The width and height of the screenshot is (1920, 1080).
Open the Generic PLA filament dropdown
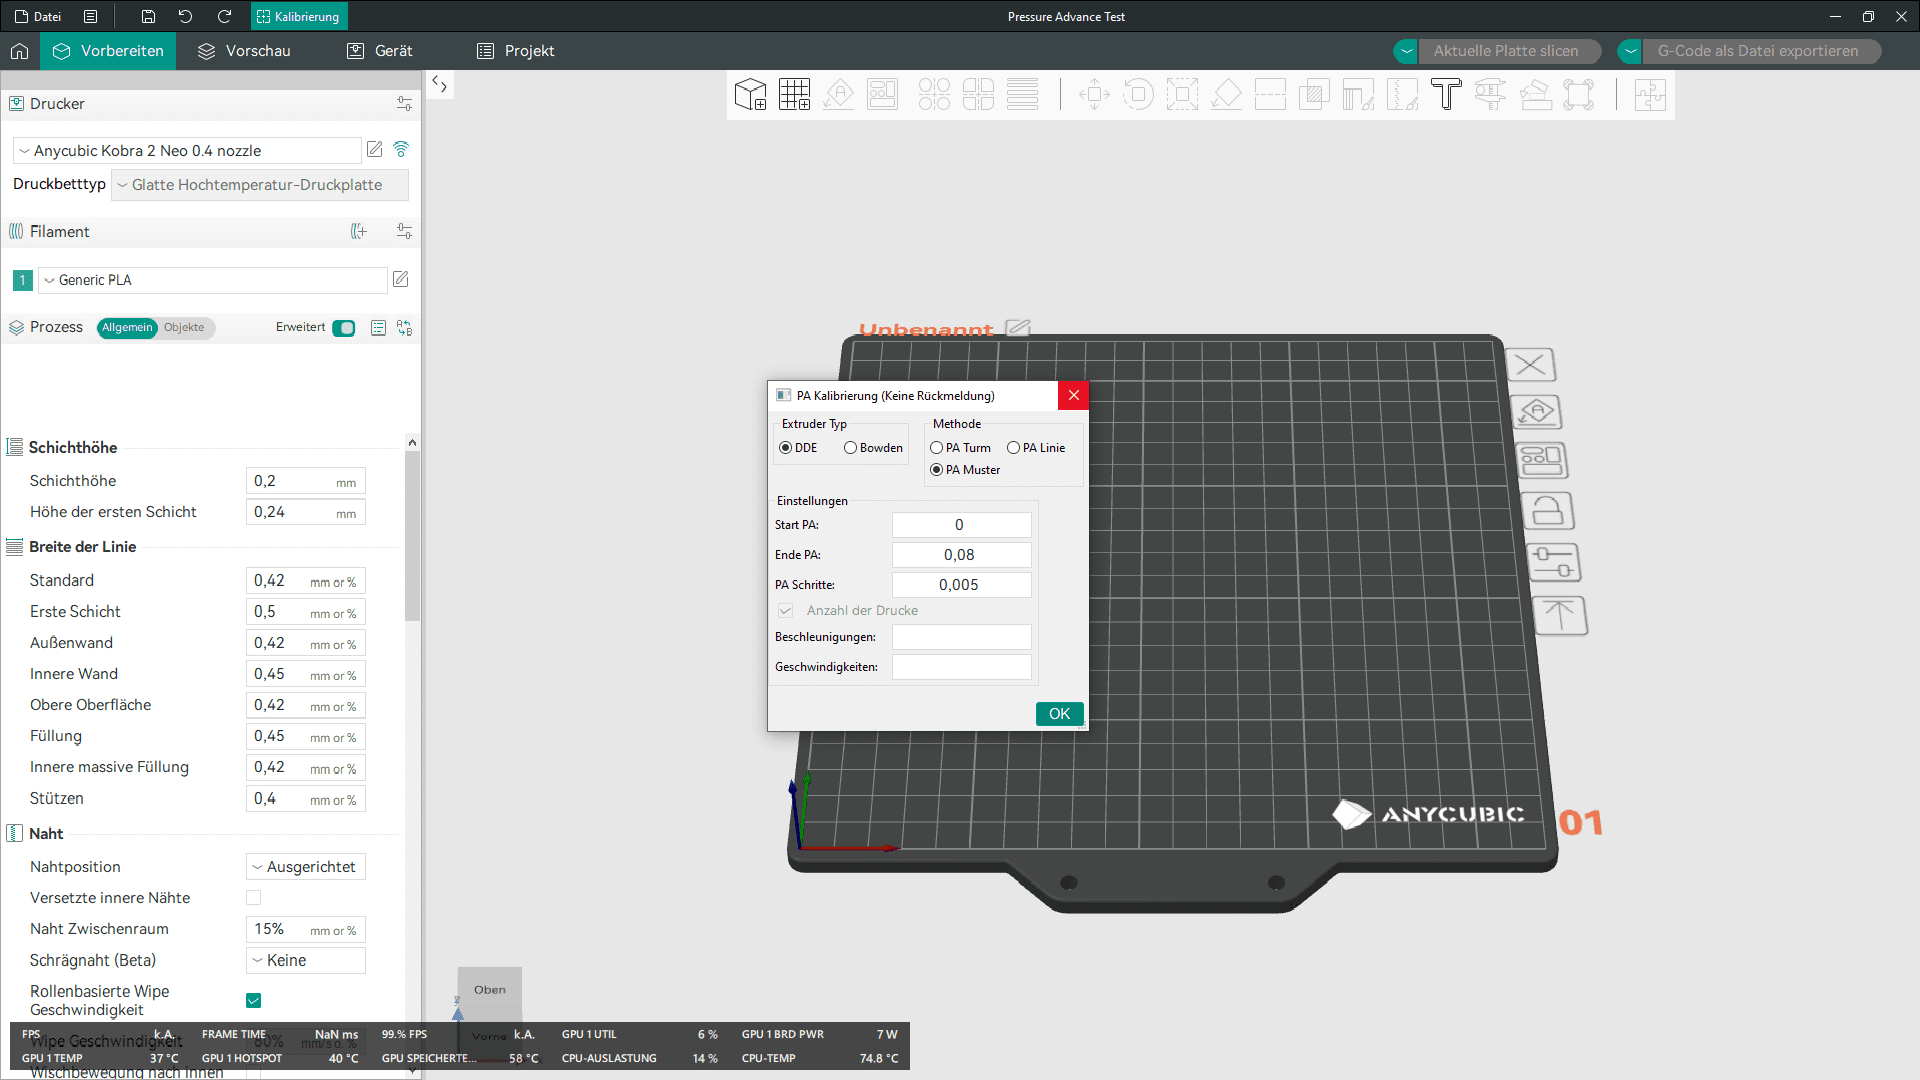(213, 280)
